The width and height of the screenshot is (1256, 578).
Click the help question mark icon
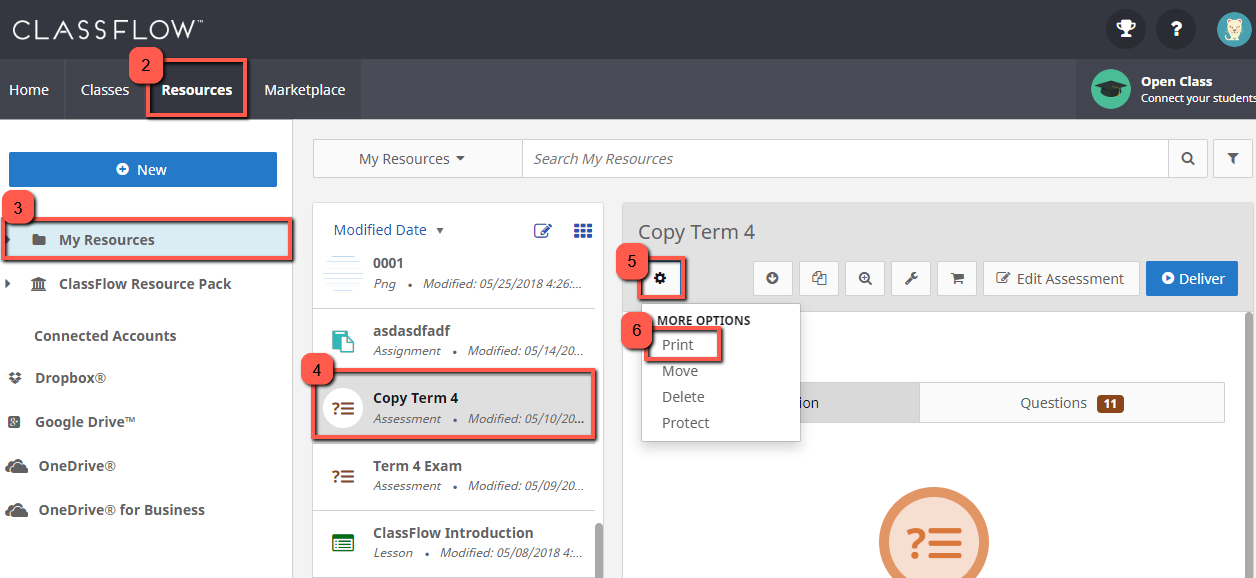1175,29
